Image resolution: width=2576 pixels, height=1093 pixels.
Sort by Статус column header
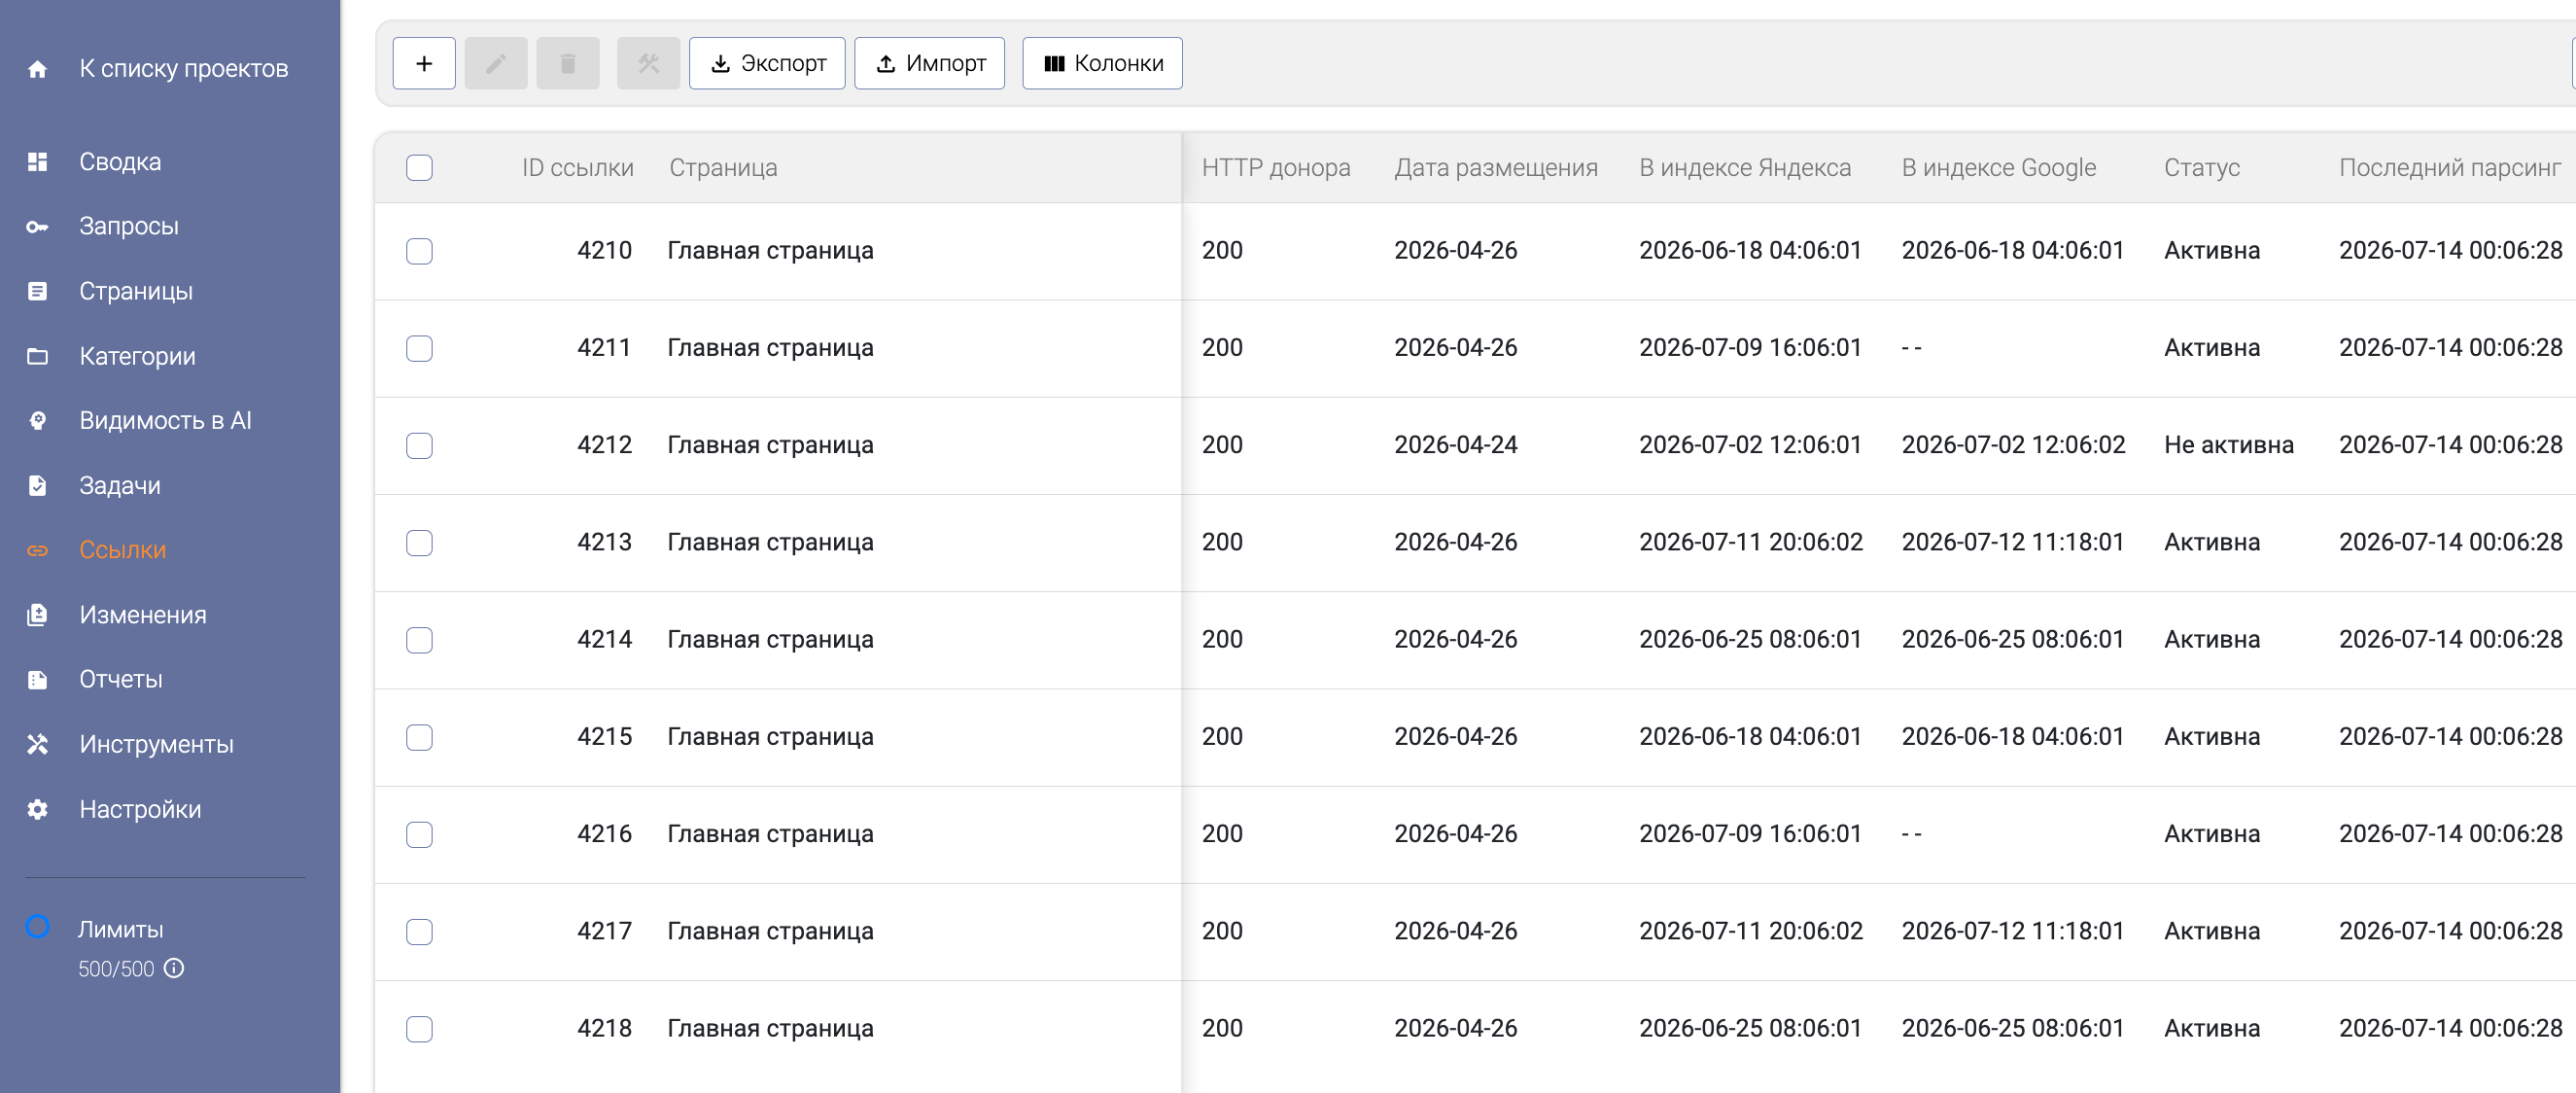[2202, 168]
